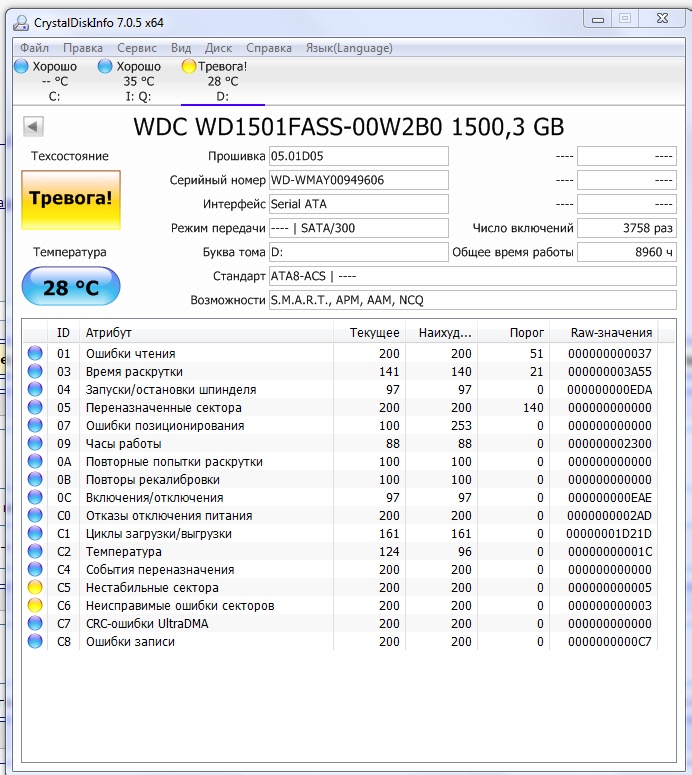Image resolution: width=692 pixels, height=775 pixels.
Task: Click the serial number field WD-WMAY00949606
Action: click(x=359, y=180)
